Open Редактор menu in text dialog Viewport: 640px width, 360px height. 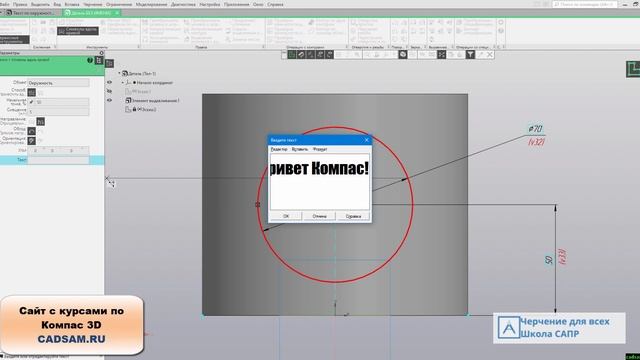(x=279, y=149)
